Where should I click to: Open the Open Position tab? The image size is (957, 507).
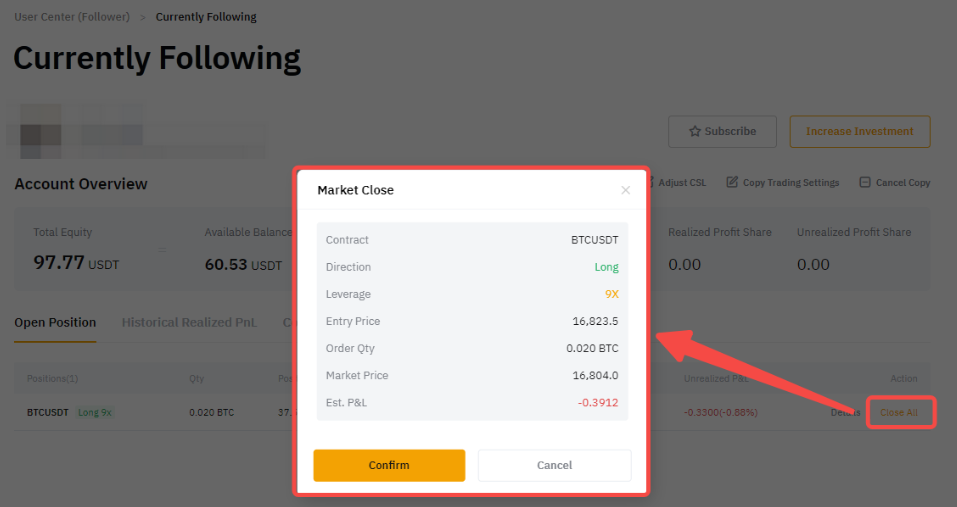(x=55, y=322)
